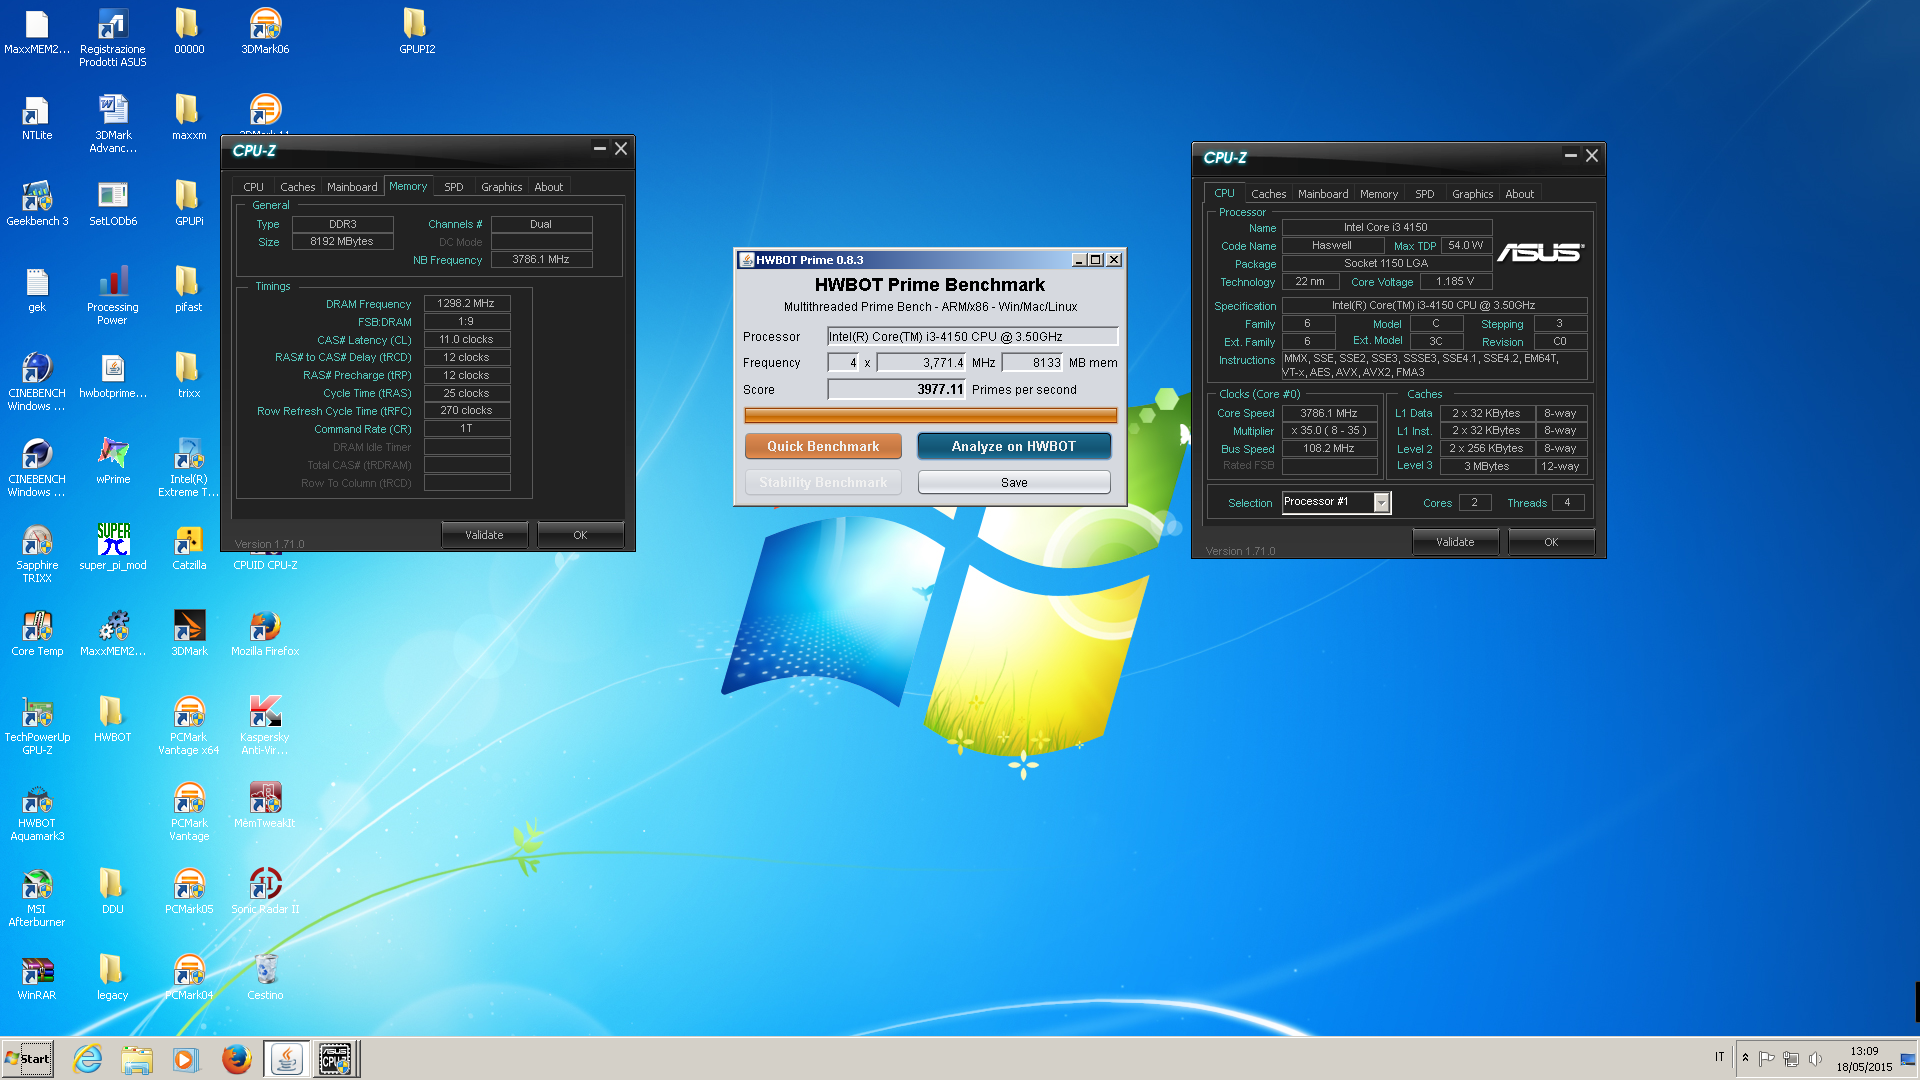The image size is (1920, 1080).
Task: Click OK in right CPU-Z window
Action: coord(1551,542)
